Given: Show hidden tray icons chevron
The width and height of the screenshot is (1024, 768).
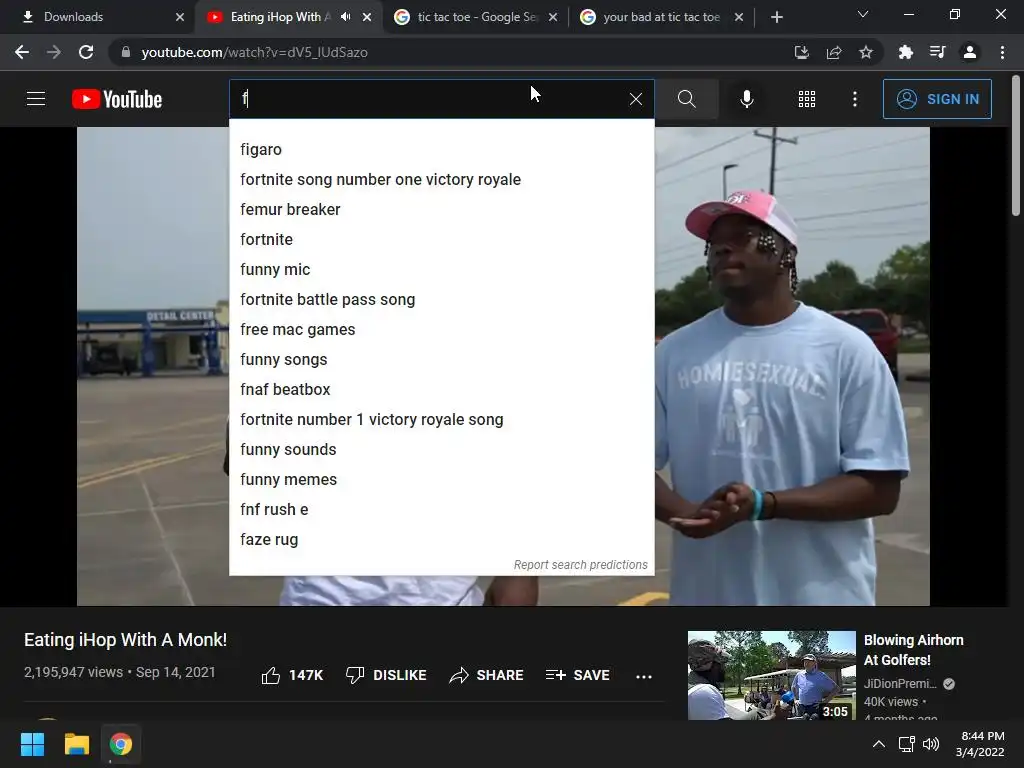Looking at the screenshot, I should click(x=879, y=744).
